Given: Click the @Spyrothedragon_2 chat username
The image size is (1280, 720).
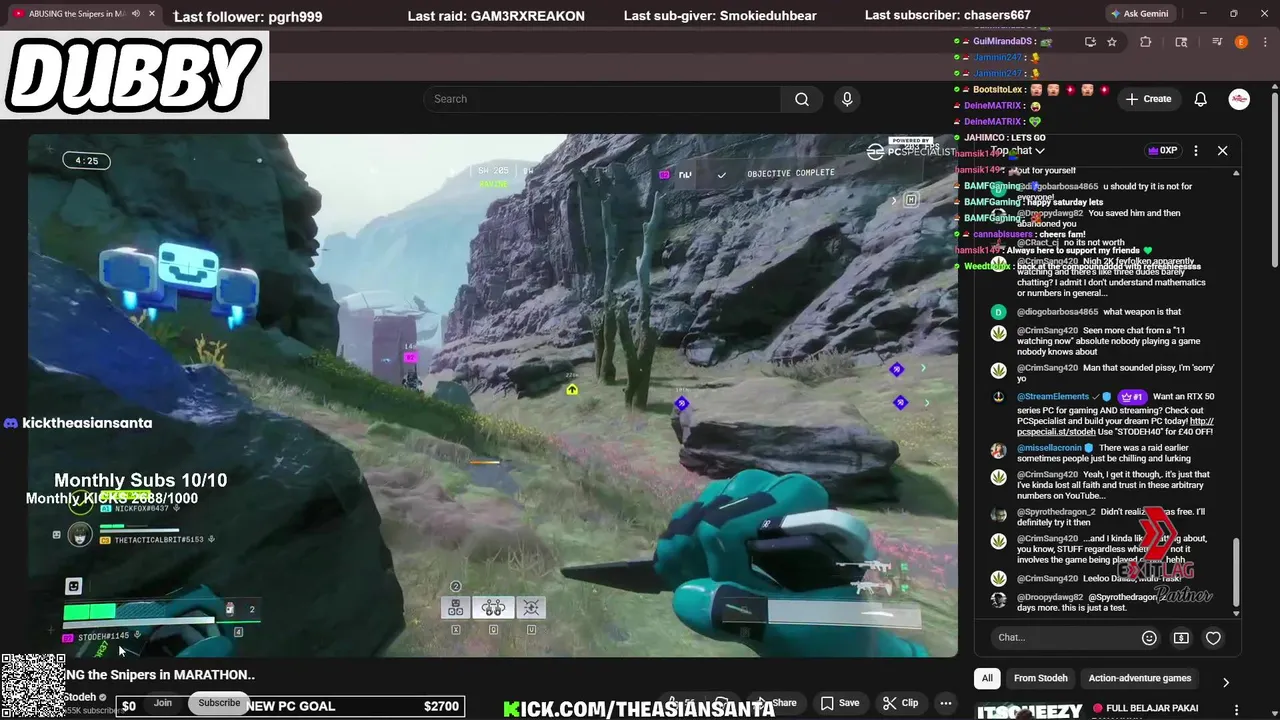Looking at the screenshot, I should (1057, 512).
